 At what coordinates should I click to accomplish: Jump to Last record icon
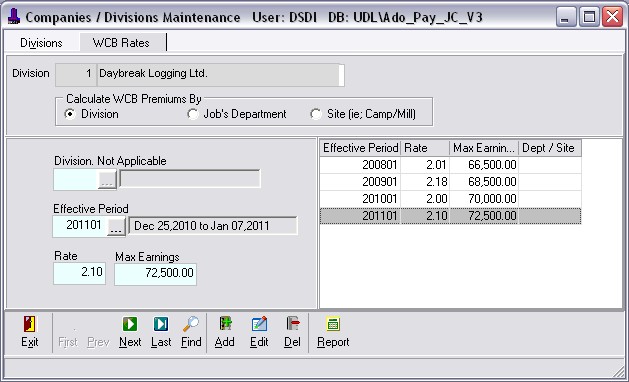(161, 324)
